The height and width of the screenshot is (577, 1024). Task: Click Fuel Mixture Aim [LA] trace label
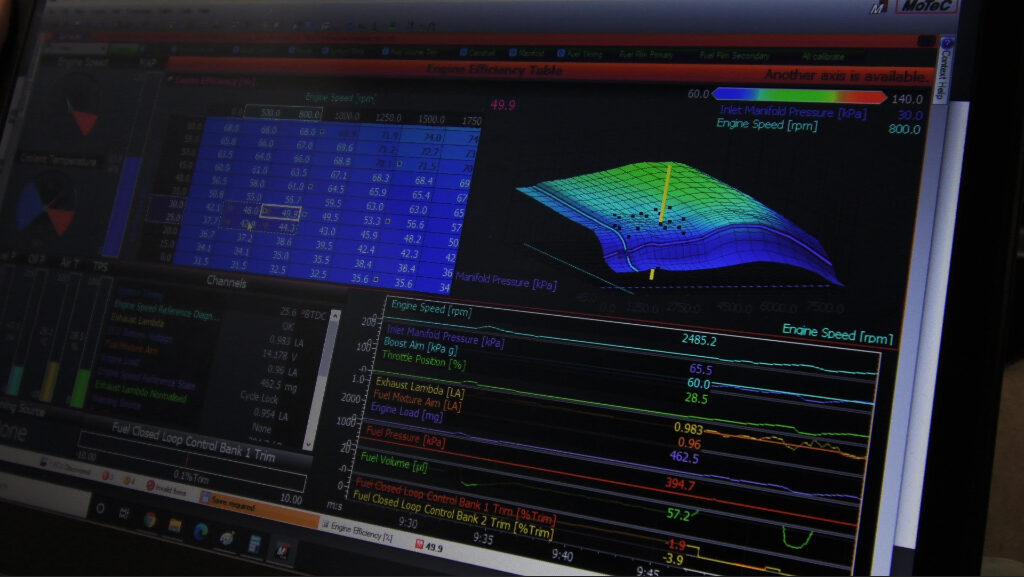point(417,400)
